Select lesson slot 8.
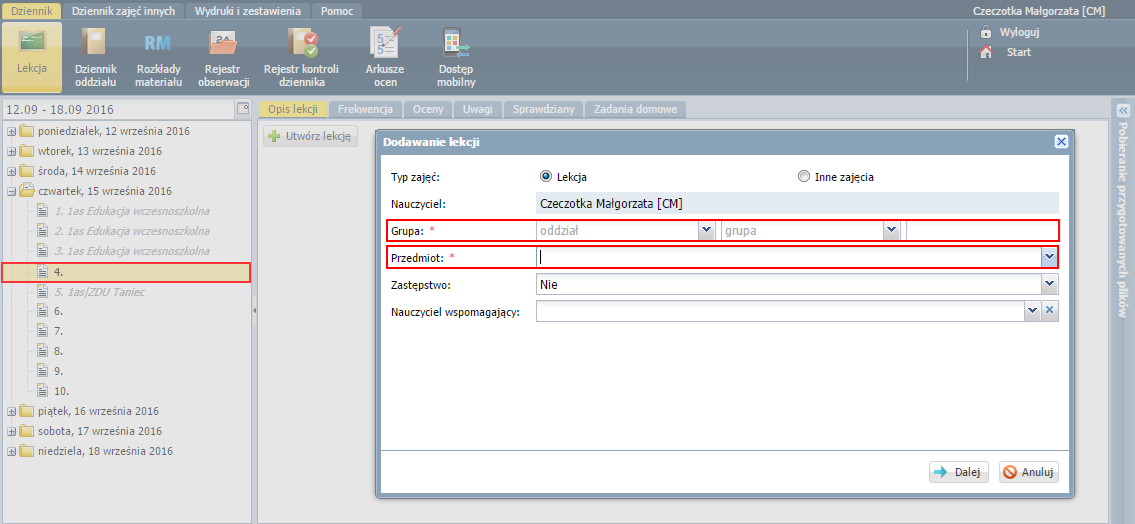The width and height of the screenshot is (1135, 524). coord(59,351)
